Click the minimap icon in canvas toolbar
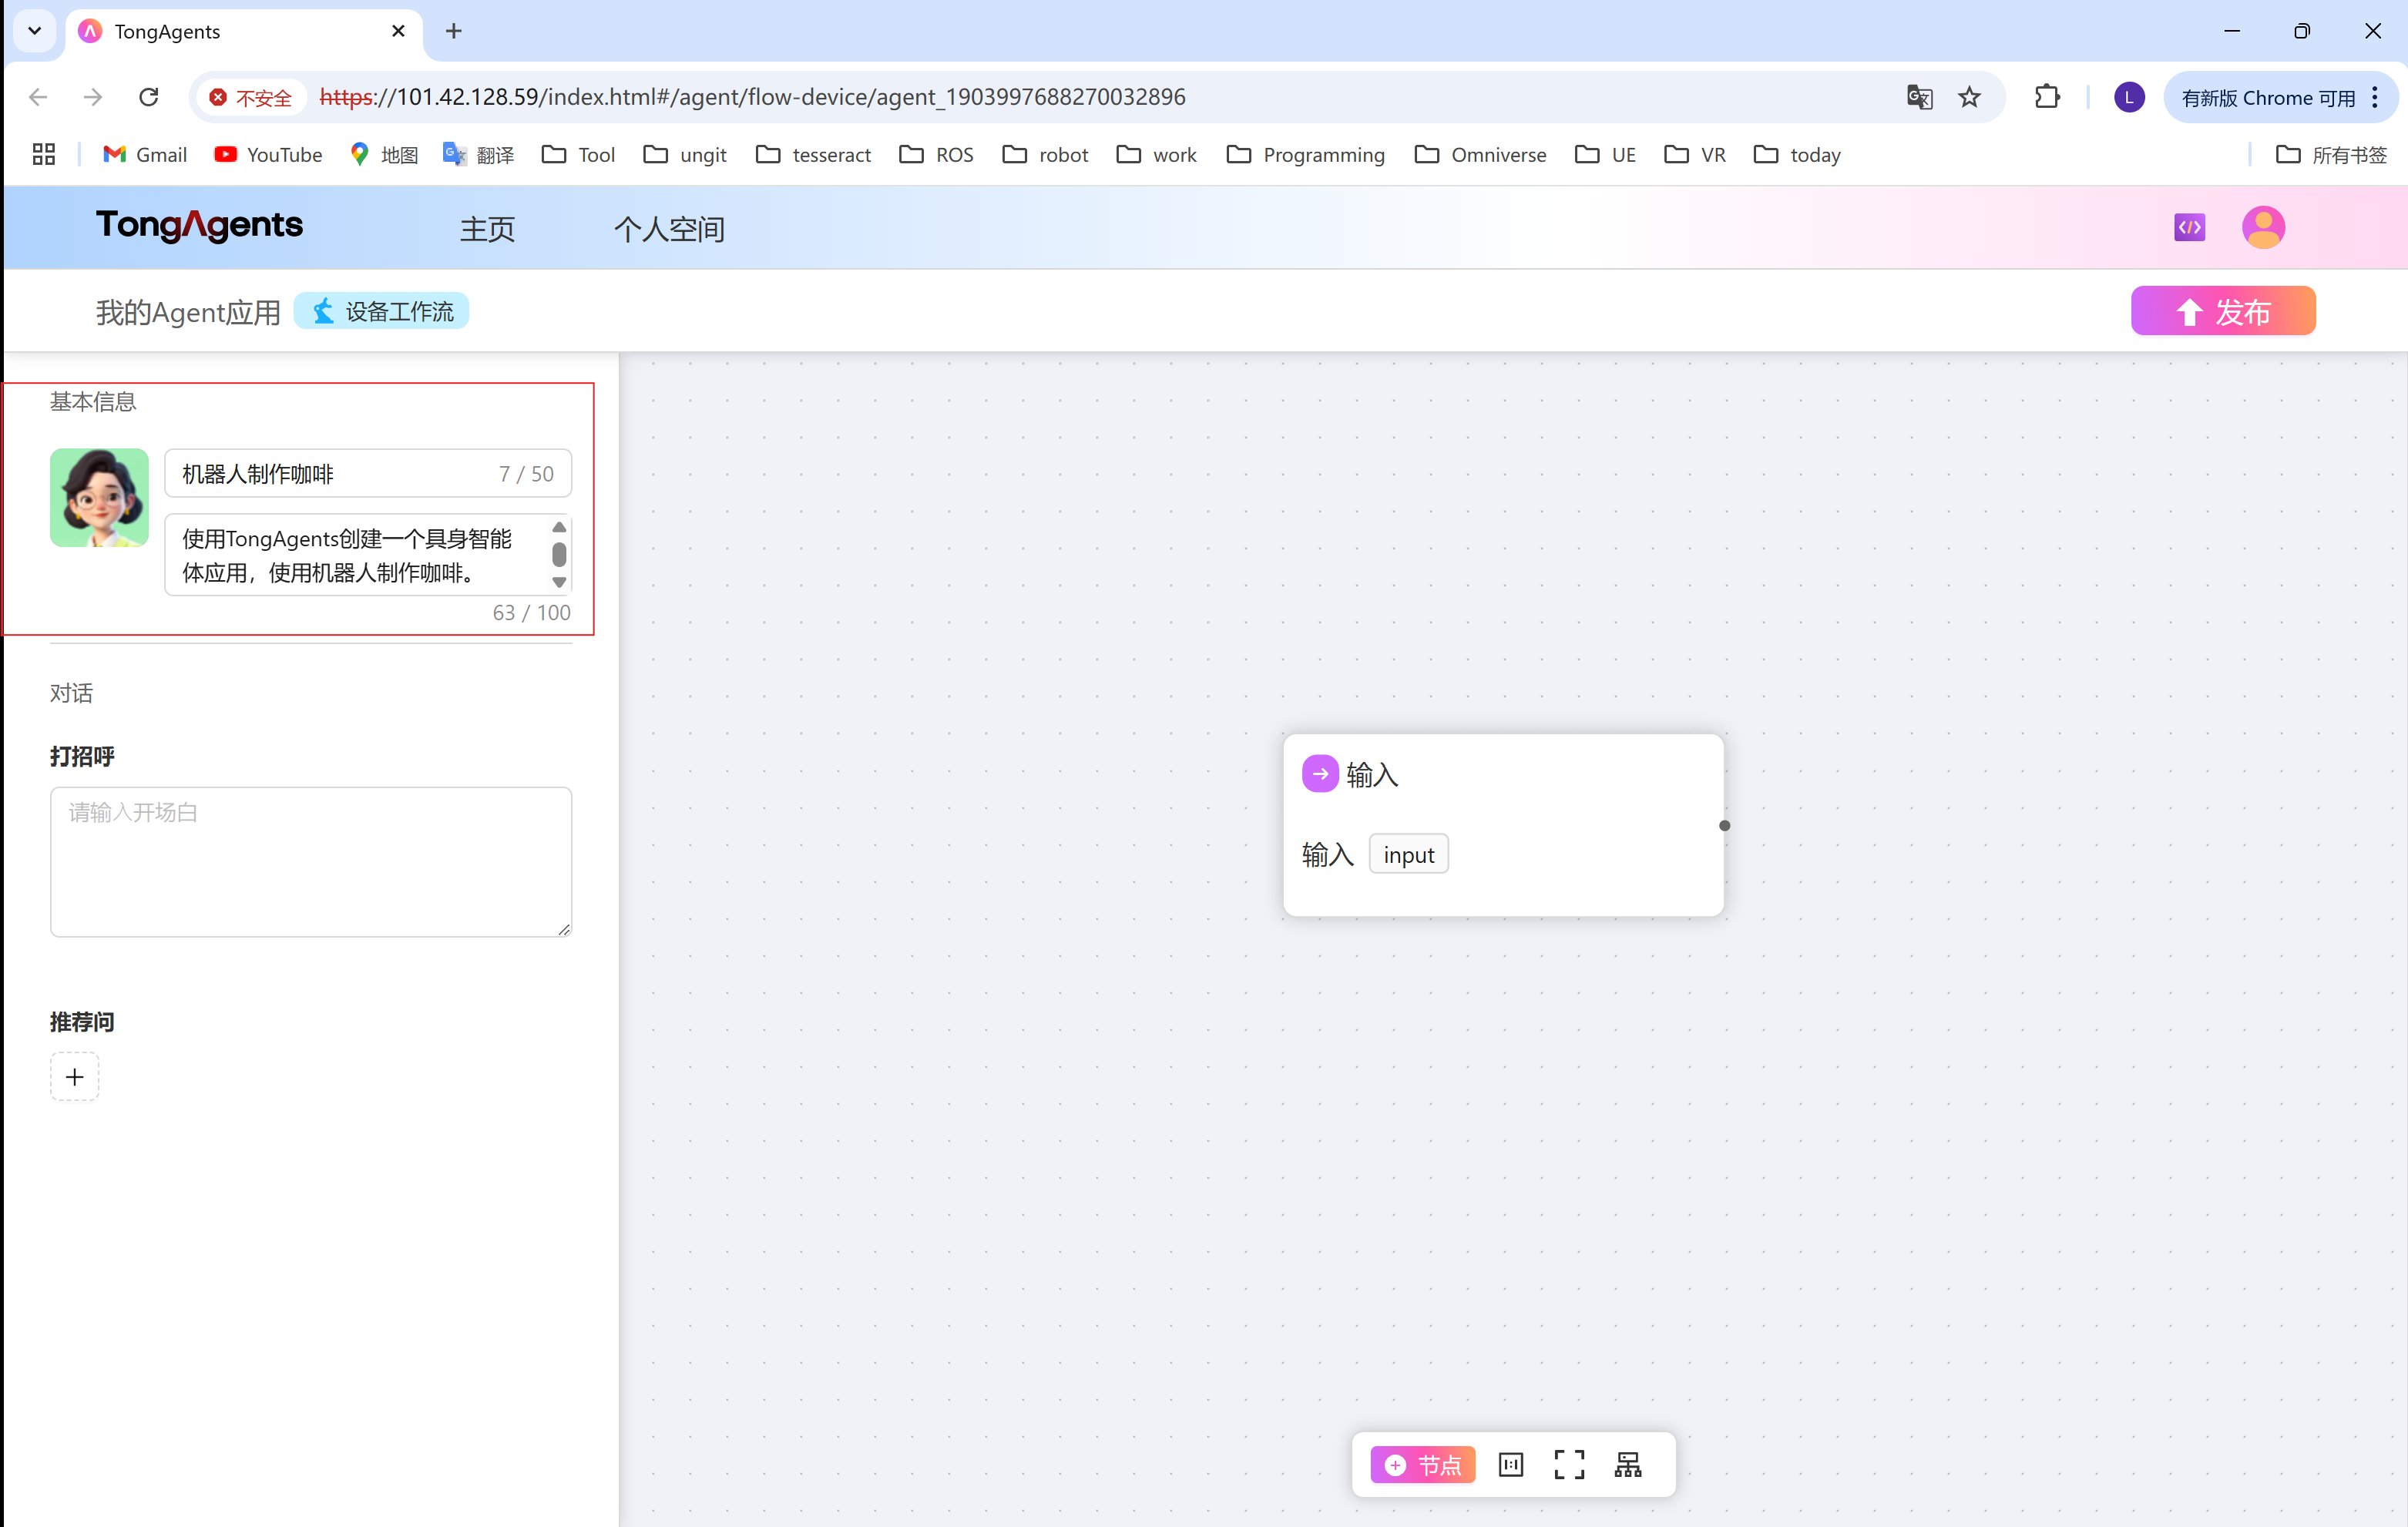This screenshot has height=1527, width=2408. point(1510,1464)
